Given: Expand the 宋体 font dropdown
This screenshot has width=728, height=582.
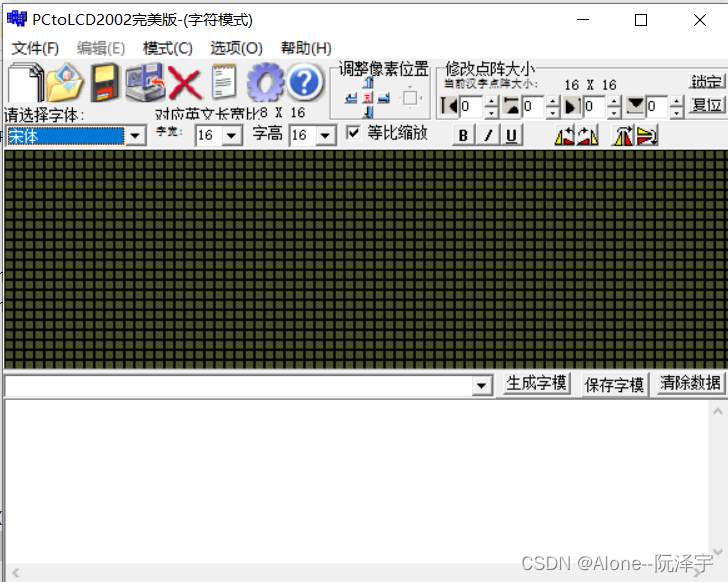Looking at the screenshot, I should click(136, 136).
